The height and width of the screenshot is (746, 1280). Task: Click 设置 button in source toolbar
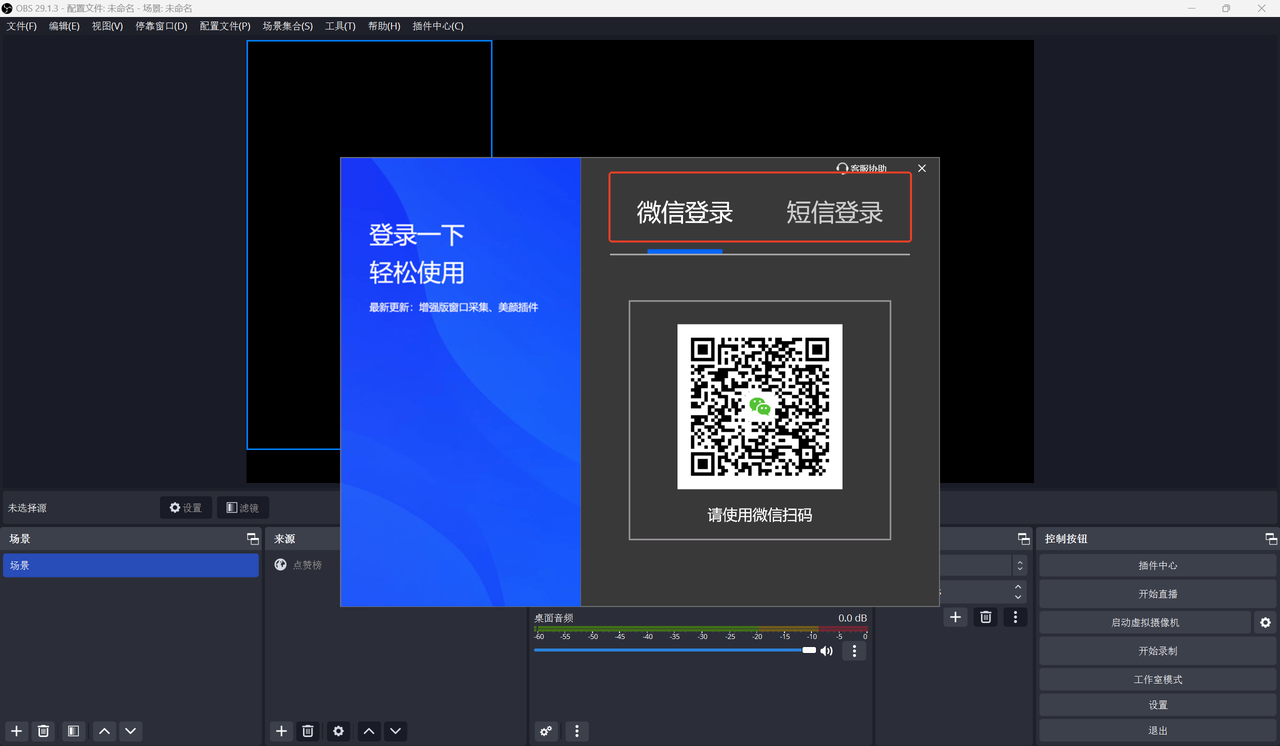coord(186,508)
